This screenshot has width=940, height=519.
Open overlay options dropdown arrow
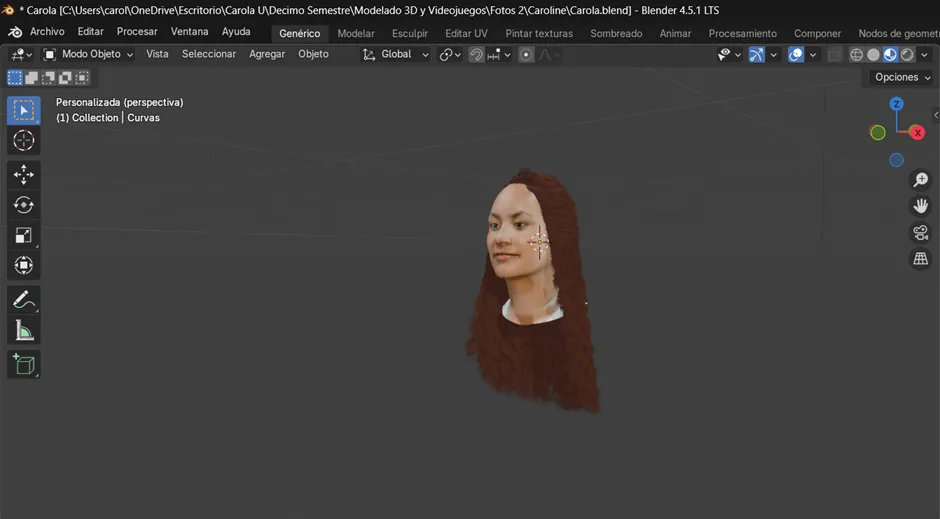[812, 55]
